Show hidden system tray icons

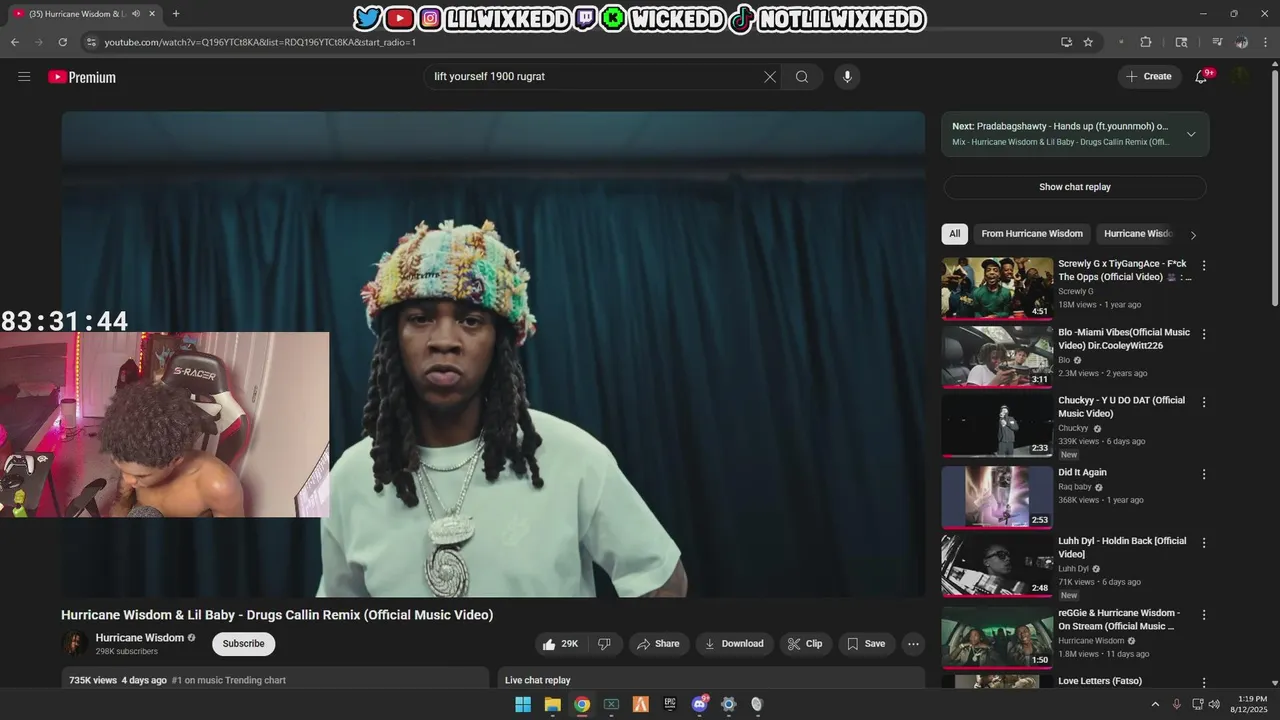1155,704
